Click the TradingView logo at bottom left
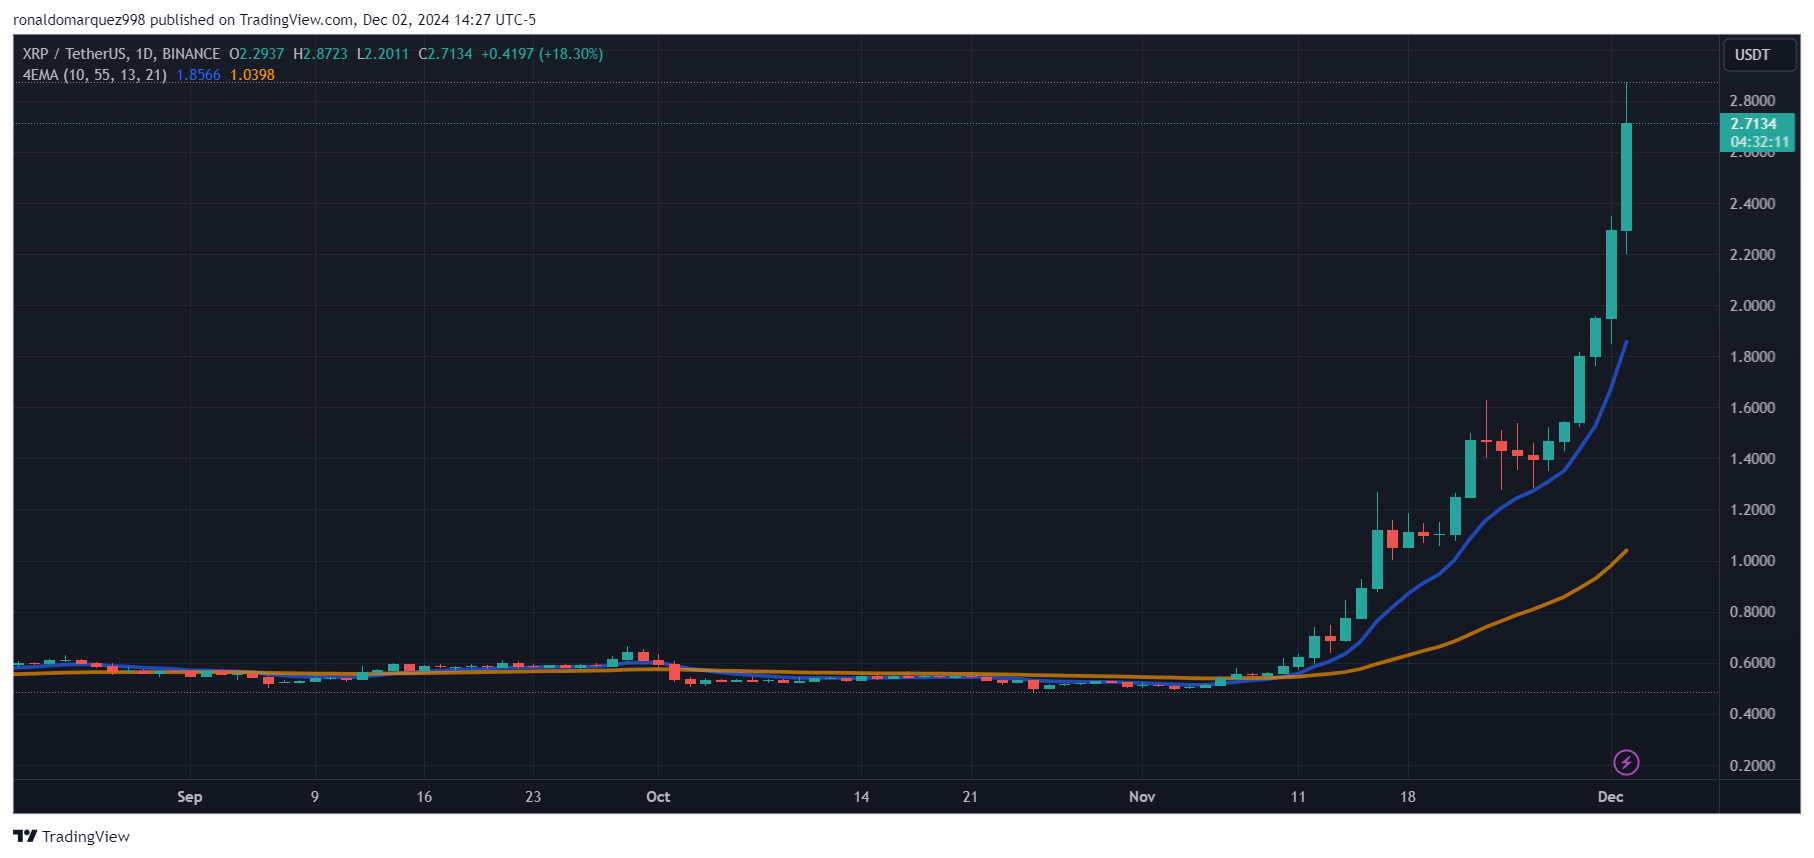1814x858 pixels. 71,836
